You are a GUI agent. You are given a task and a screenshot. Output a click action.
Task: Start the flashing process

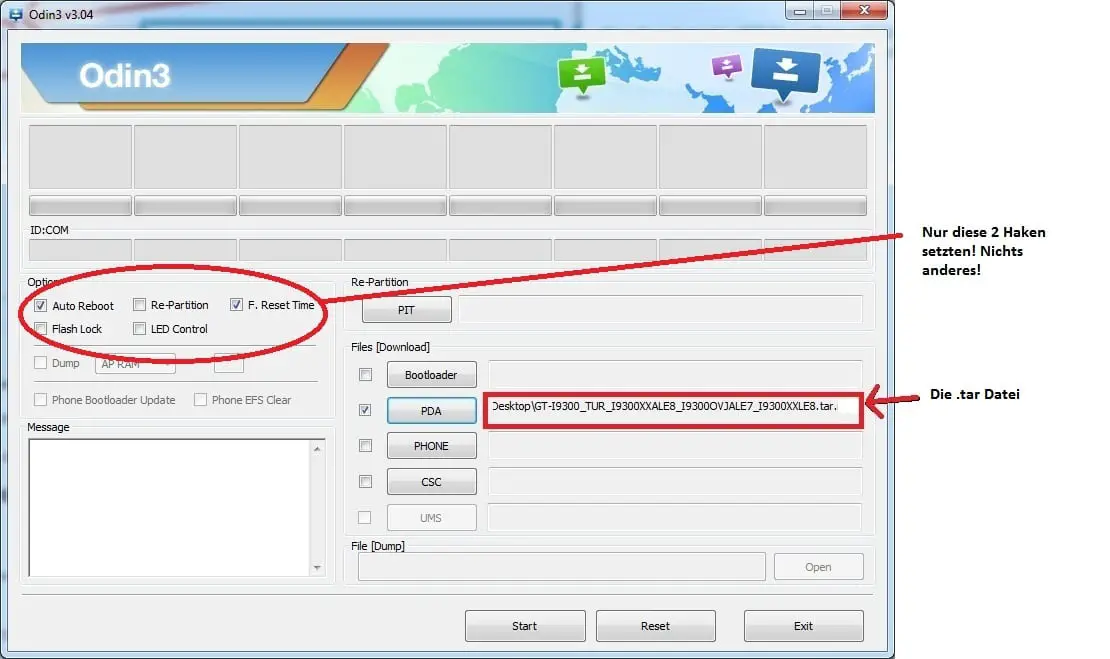(525, 626)
